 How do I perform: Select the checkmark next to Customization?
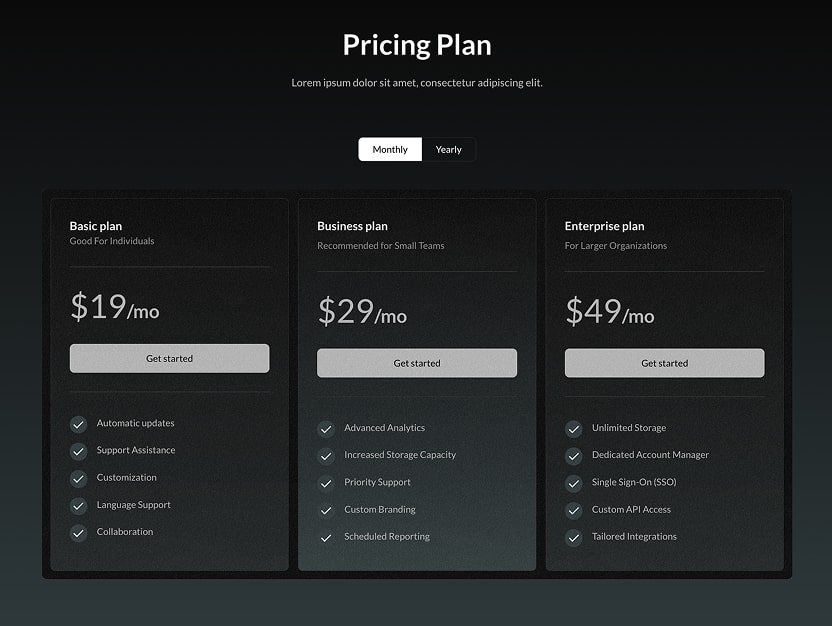78,478
